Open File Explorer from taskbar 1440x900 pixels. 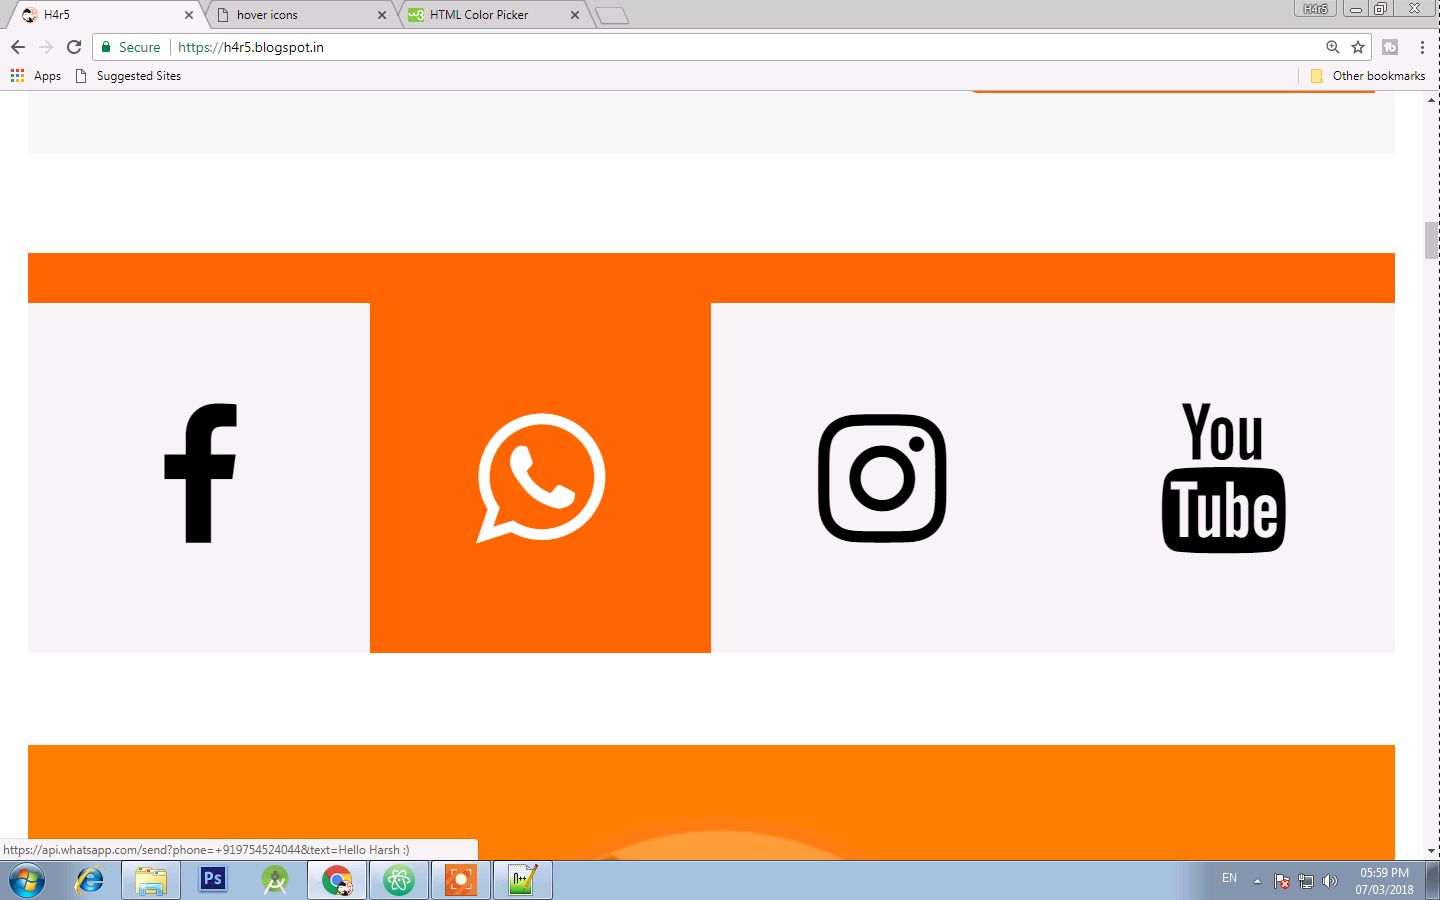click(151, 881)
